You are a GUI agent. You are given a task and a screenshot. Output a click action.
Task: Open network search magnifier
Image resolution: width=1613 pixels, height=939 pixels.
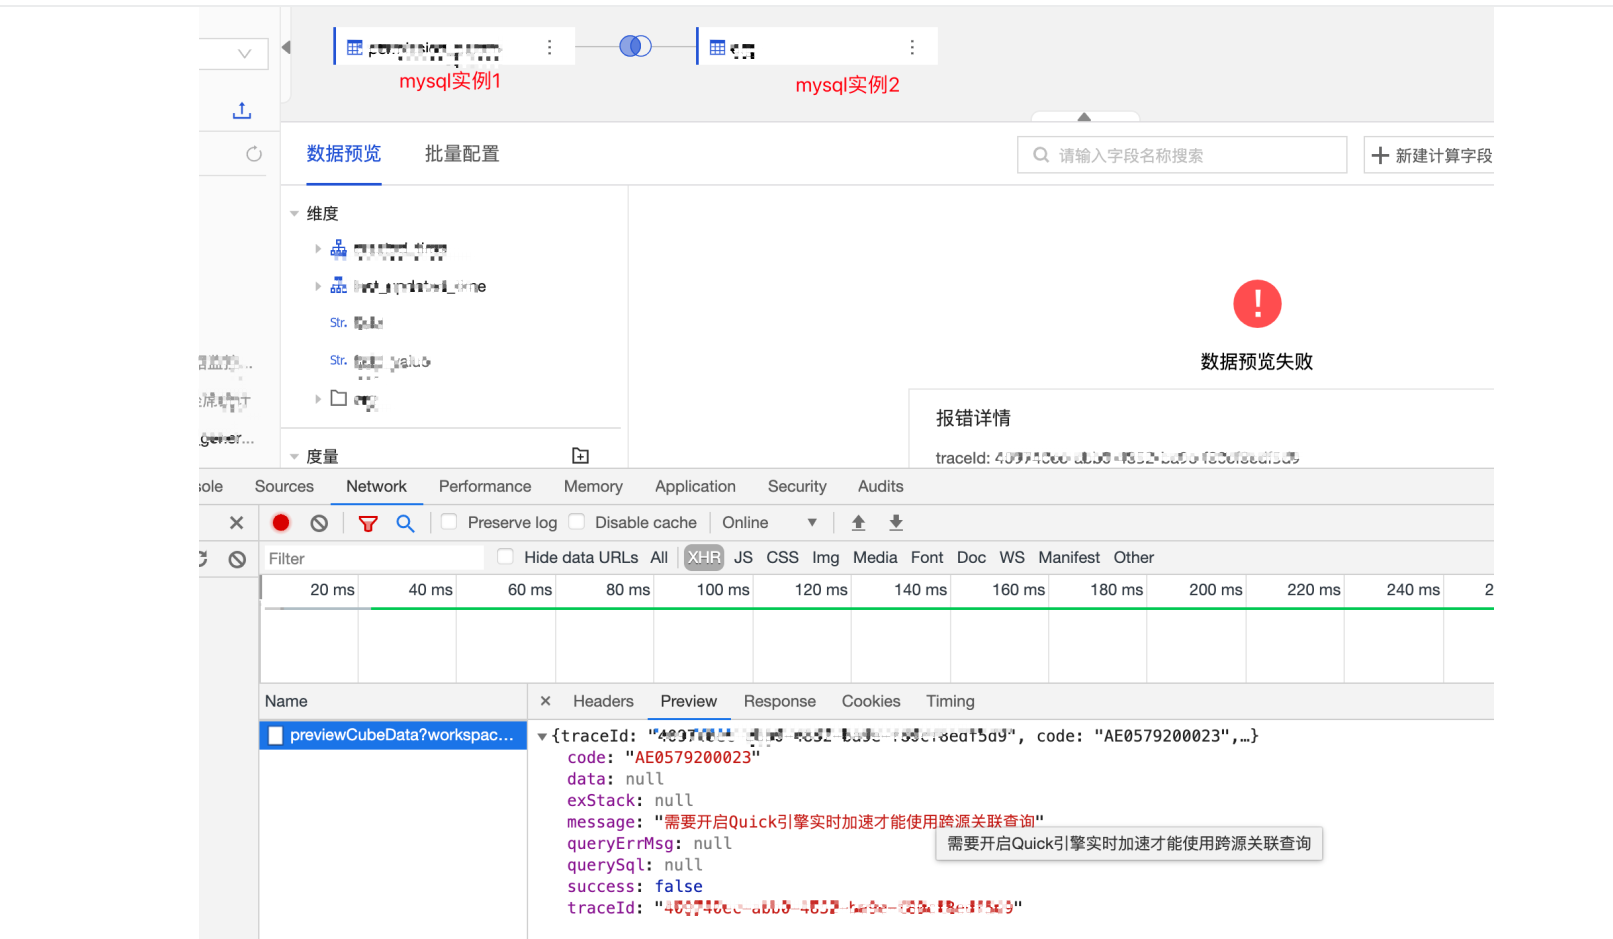tap(405, 523)
